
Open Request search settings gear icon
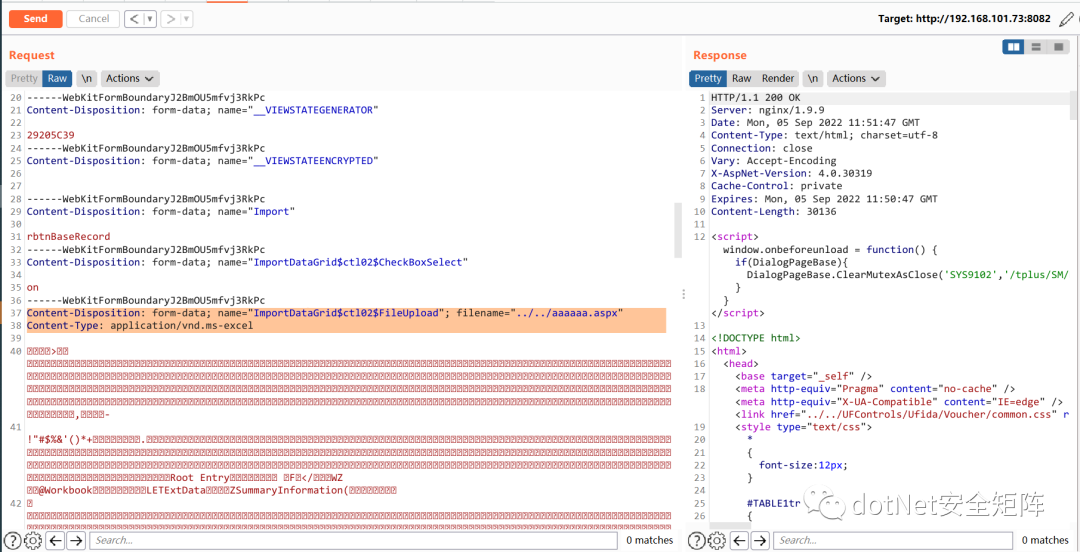pos(33,540)
